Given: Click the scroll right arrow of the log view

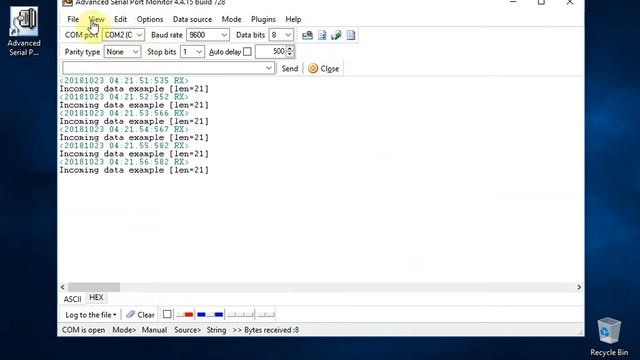Looking at the screenshot, I should (x=579, y=287).
